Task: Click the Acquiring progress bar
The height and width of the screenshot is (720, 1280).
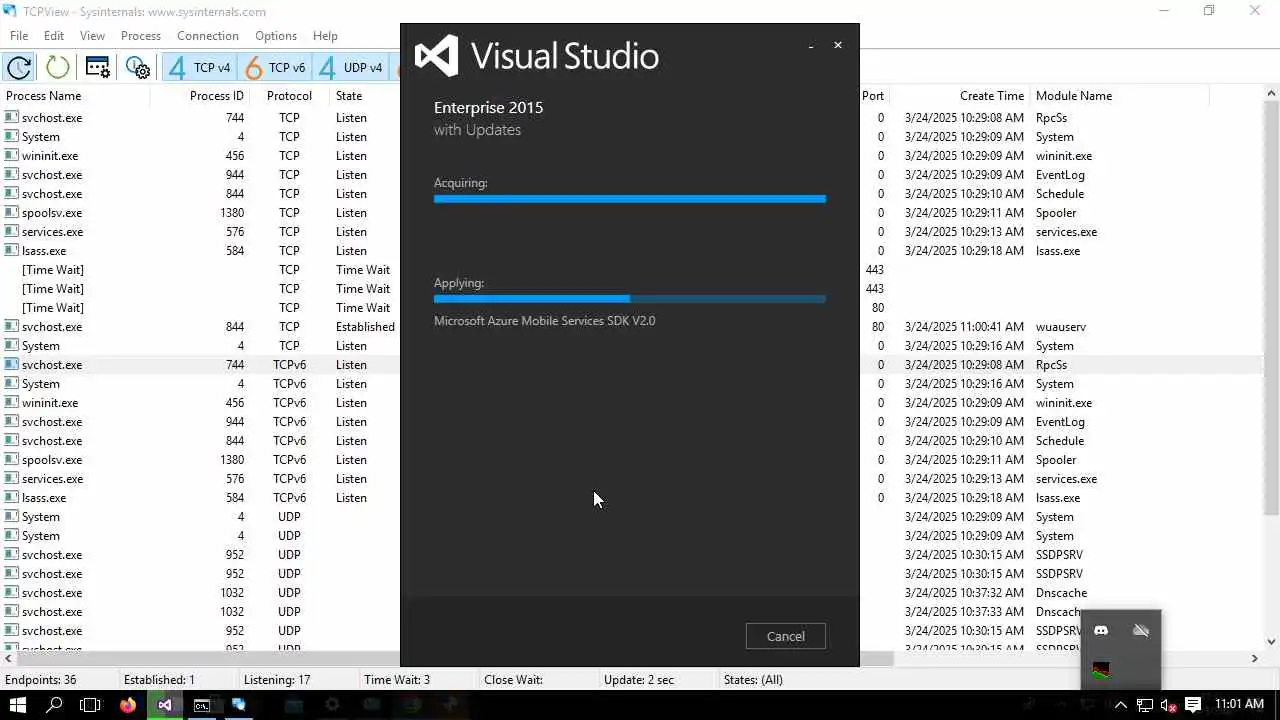Action: tap(630, 199)
